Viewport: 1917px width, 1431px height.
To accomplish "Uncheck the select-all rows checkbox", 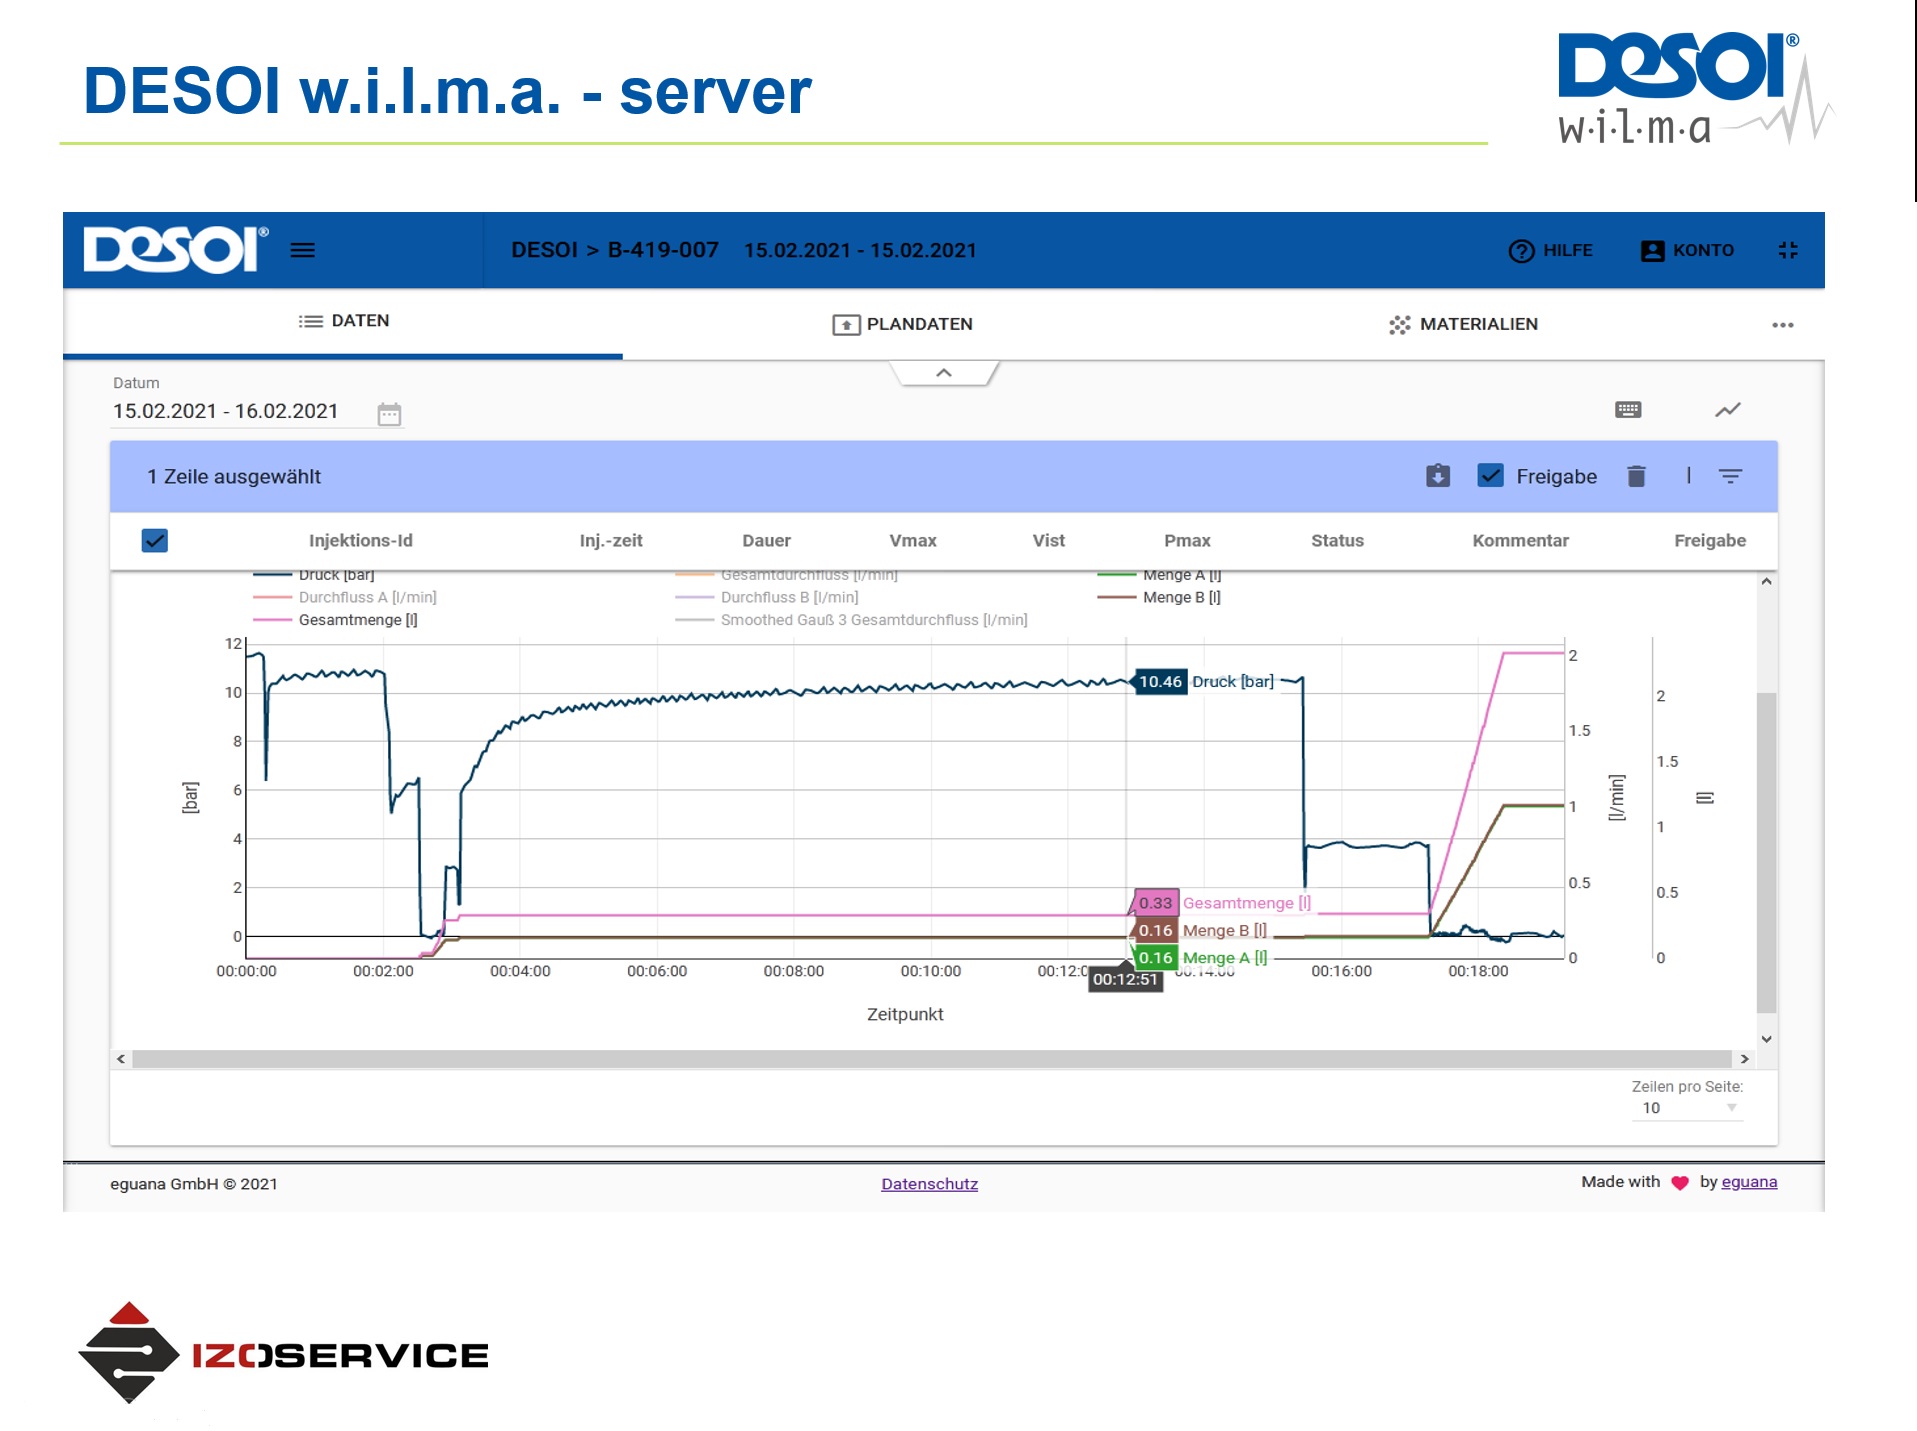I will tap(155, 541).
